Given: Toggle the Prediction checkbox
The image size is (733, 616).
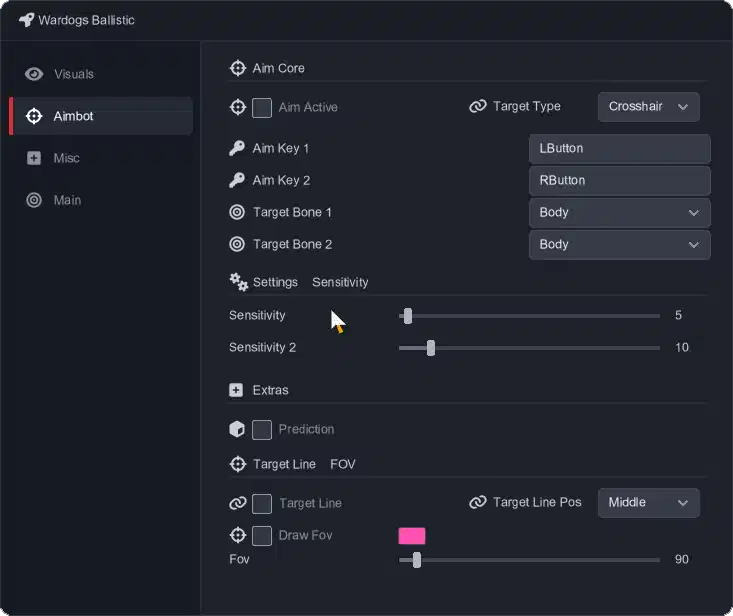Looking at the screenshot, I should 262,430.
